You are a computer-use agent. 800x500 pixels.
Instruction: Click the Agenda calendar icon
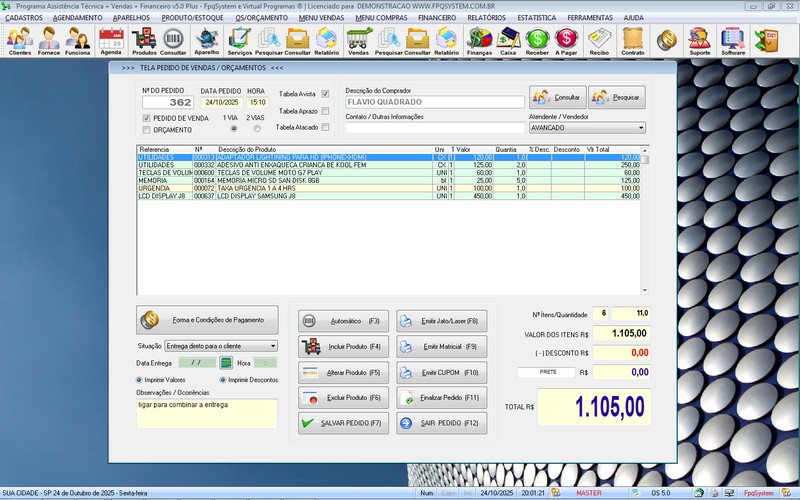point(110,40)
